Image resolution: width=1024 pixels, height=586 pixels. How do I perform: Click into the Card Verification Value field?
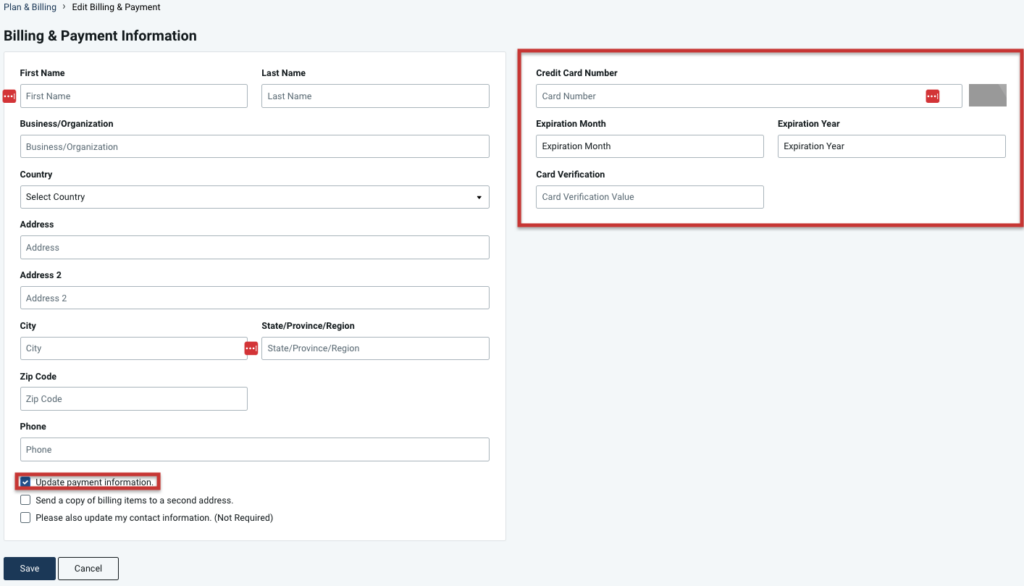pyautogui.click(x=649, y=197)
